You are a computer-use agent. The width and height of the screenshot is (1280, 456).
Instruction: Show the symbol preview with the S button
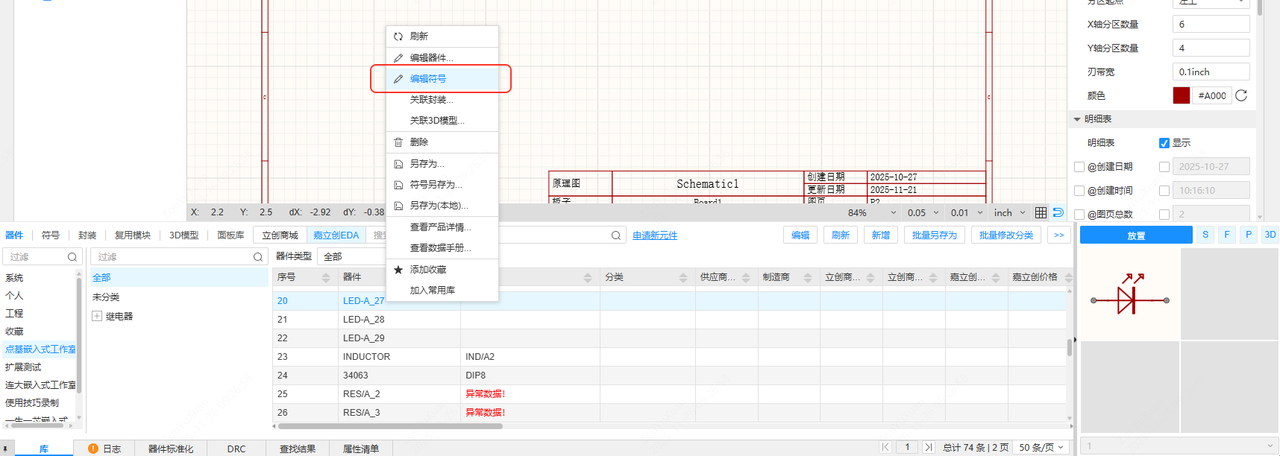(x=1206, y=235)
